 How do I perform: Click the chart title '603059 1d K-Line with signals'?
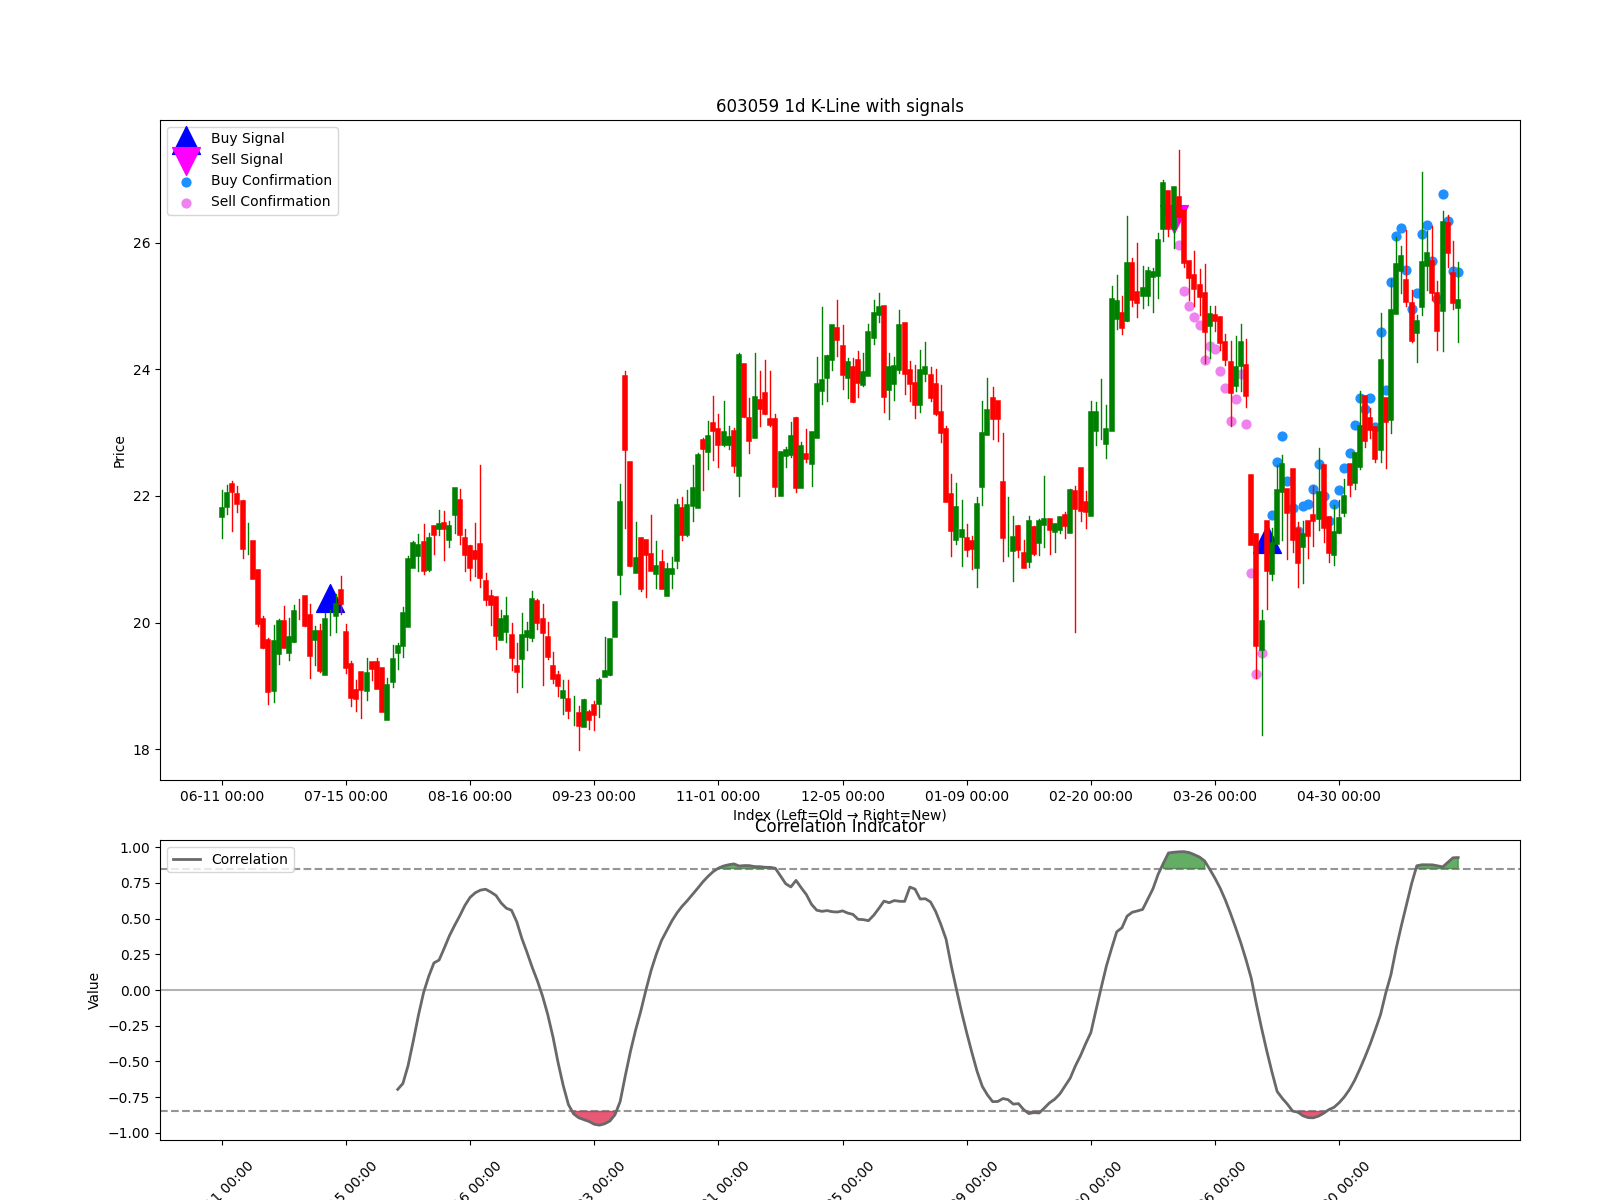840,106
